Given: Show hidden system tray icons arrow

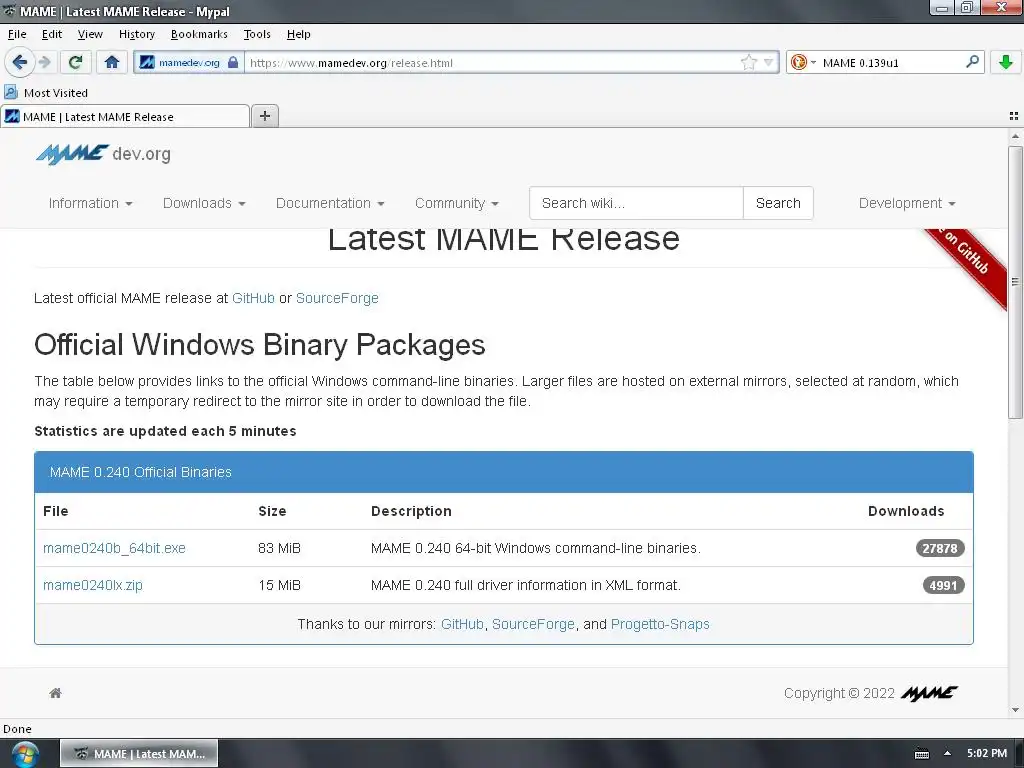Looking at the screenshot, I should (947, 753).
